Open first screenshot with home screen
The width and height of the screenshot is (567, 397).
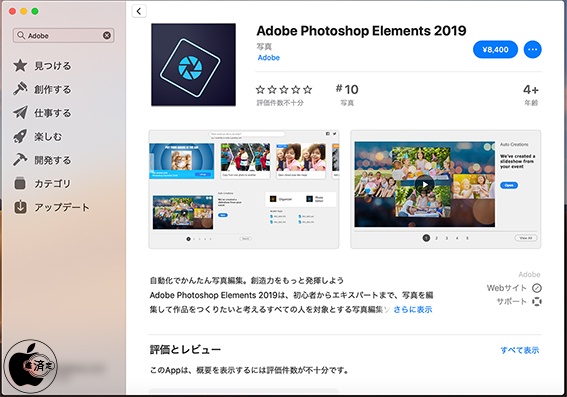pyautogui.click(x=244, y=189)
